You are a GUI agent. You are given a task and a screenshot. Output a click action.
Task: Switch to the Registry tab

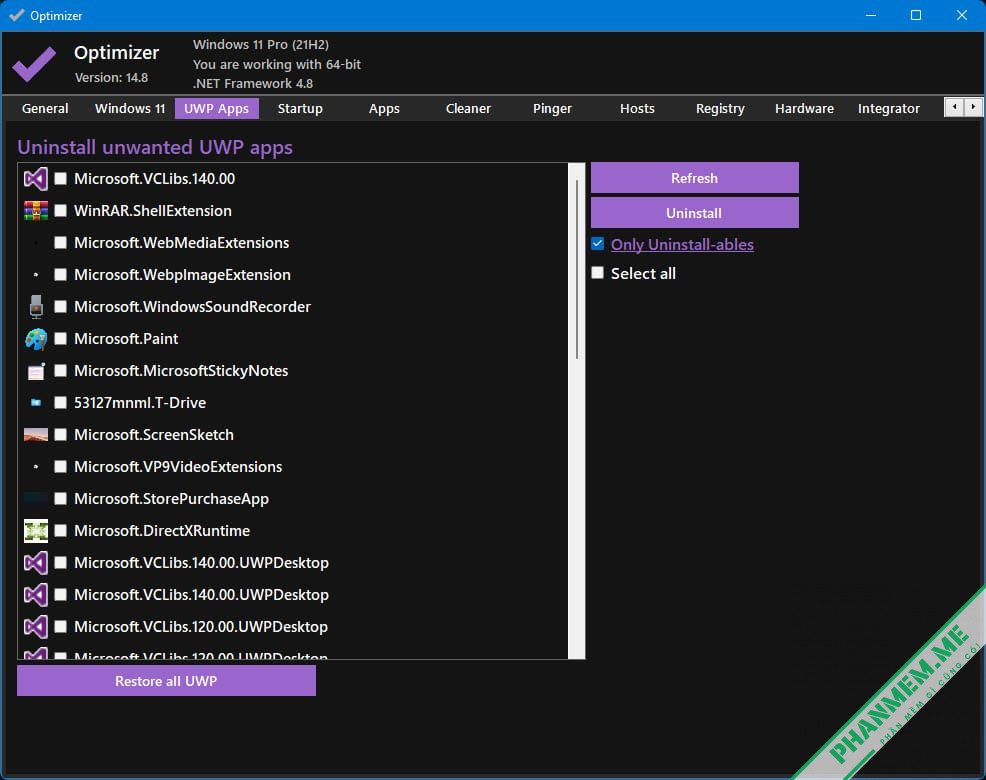pyautogui.click(x=720, y=108)
